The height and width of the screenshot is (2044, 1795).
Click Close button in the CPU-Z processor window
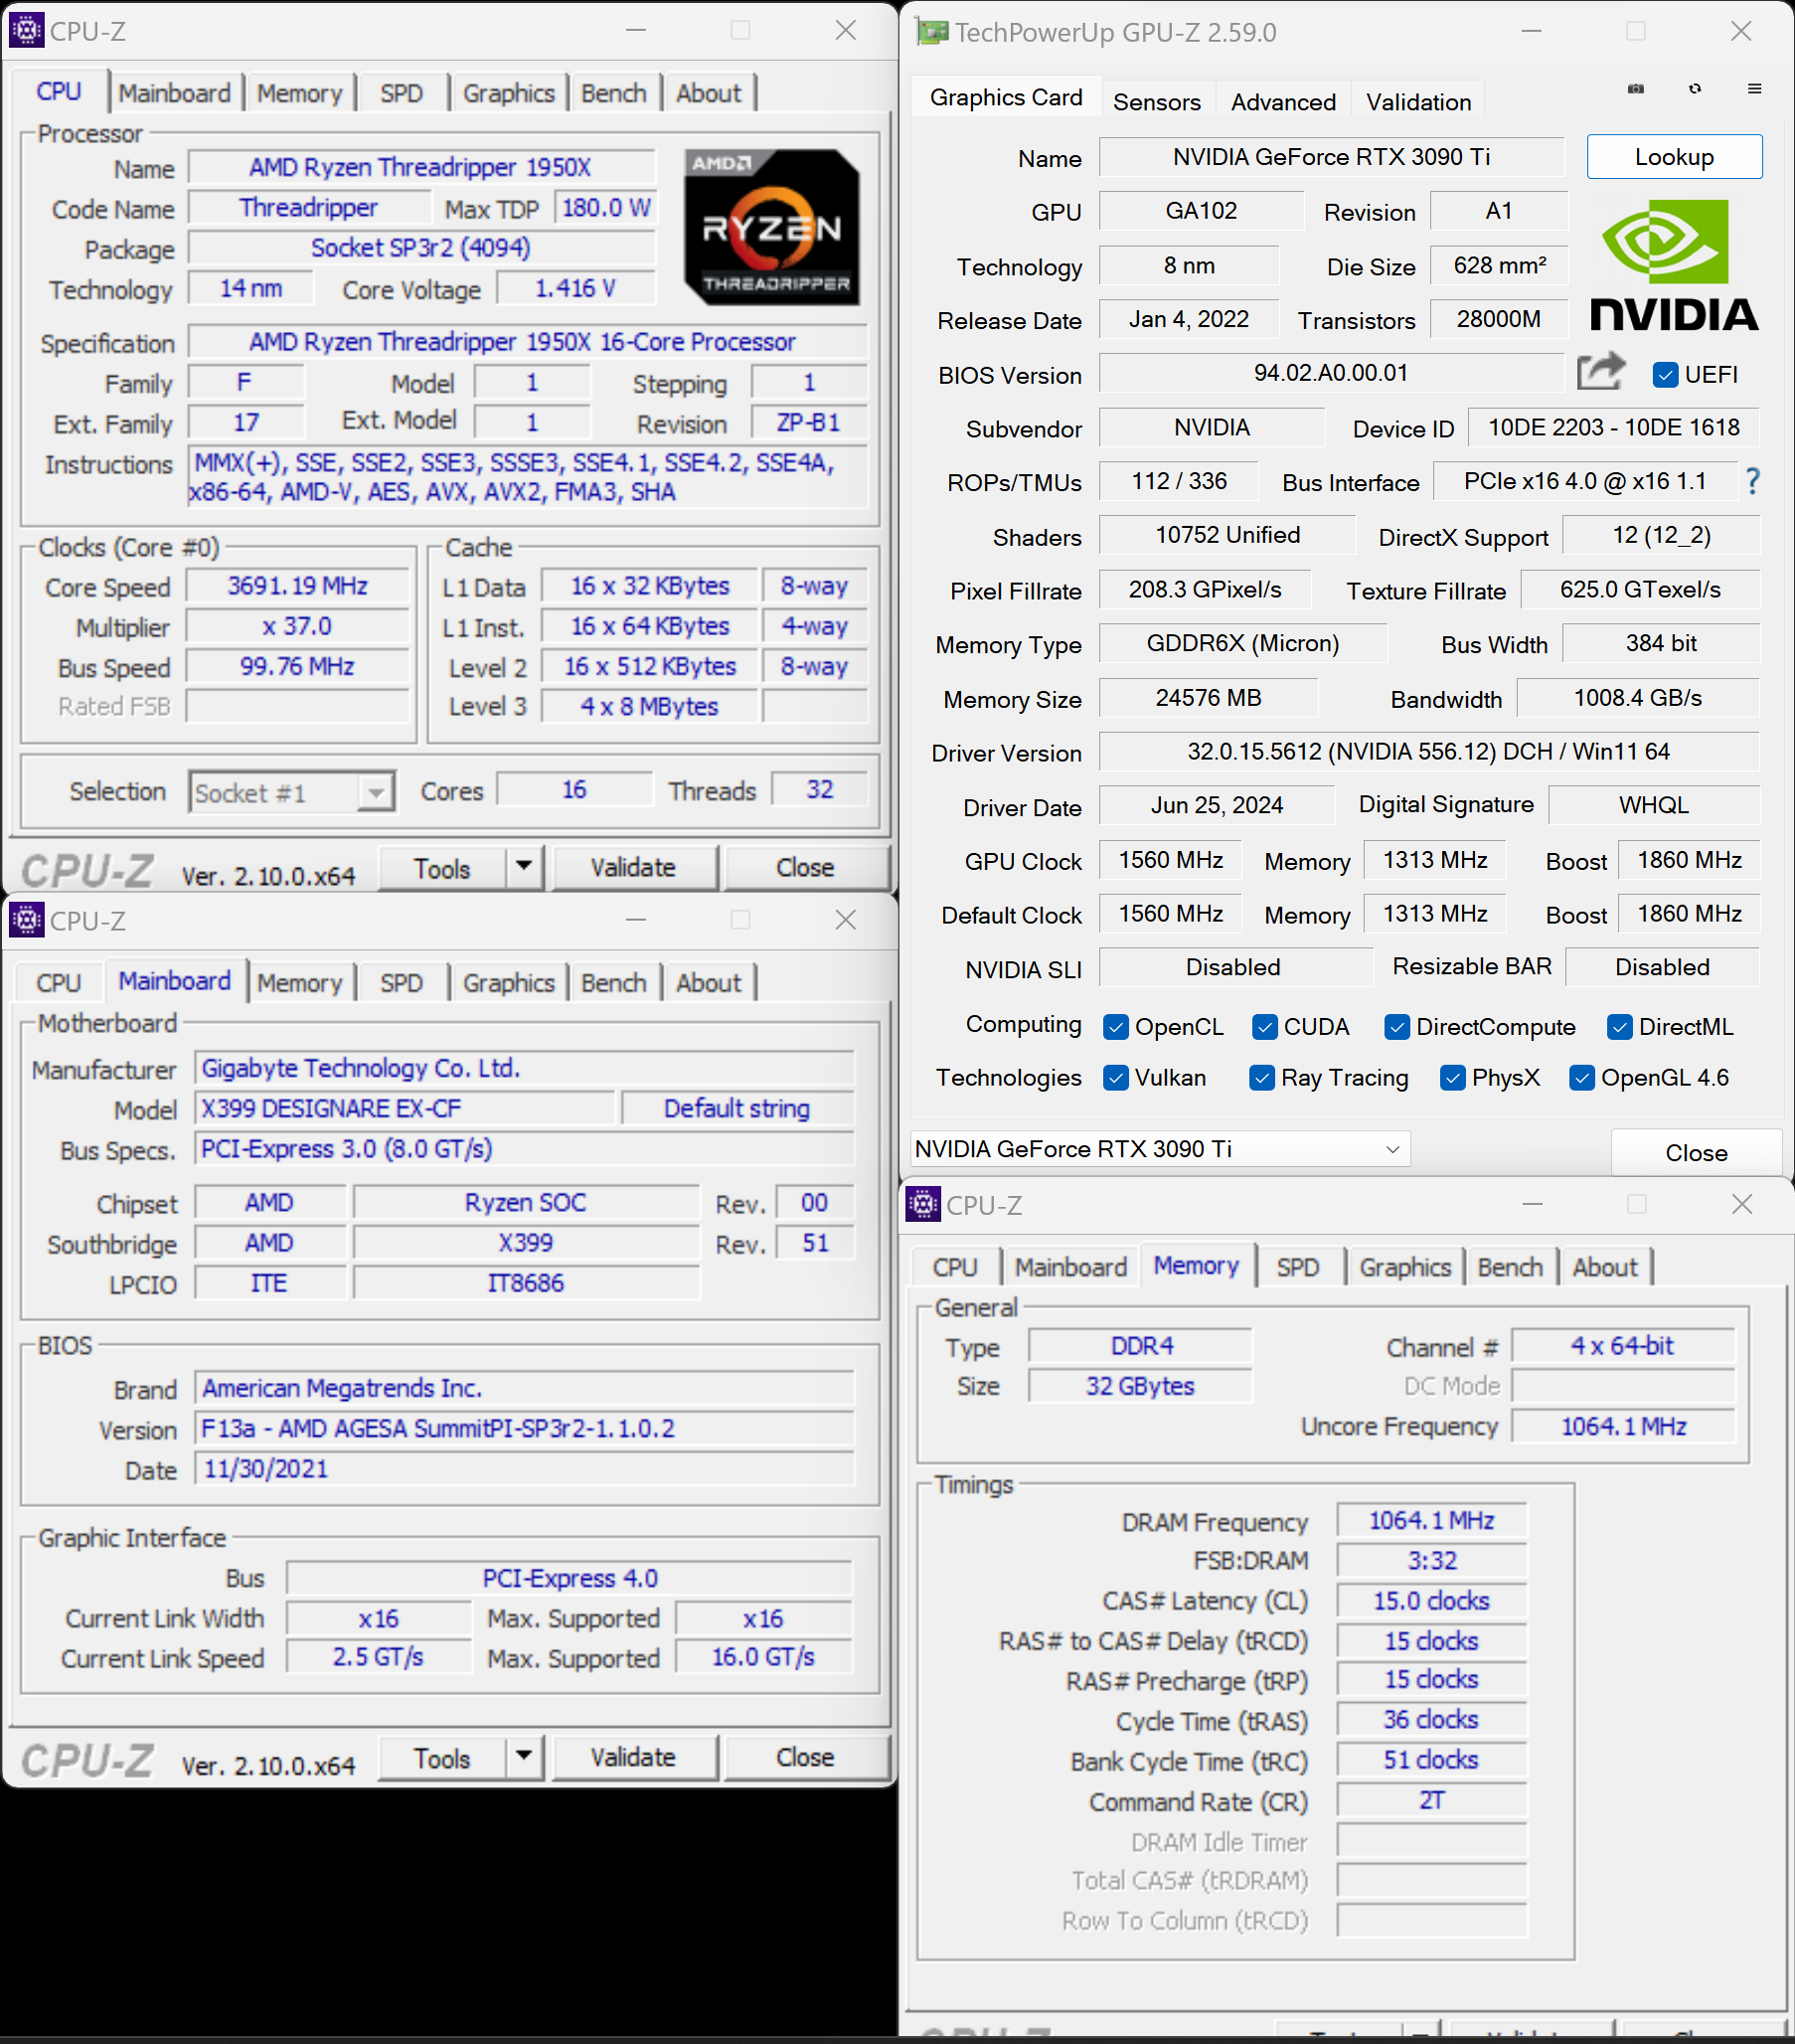click(805, 867)
